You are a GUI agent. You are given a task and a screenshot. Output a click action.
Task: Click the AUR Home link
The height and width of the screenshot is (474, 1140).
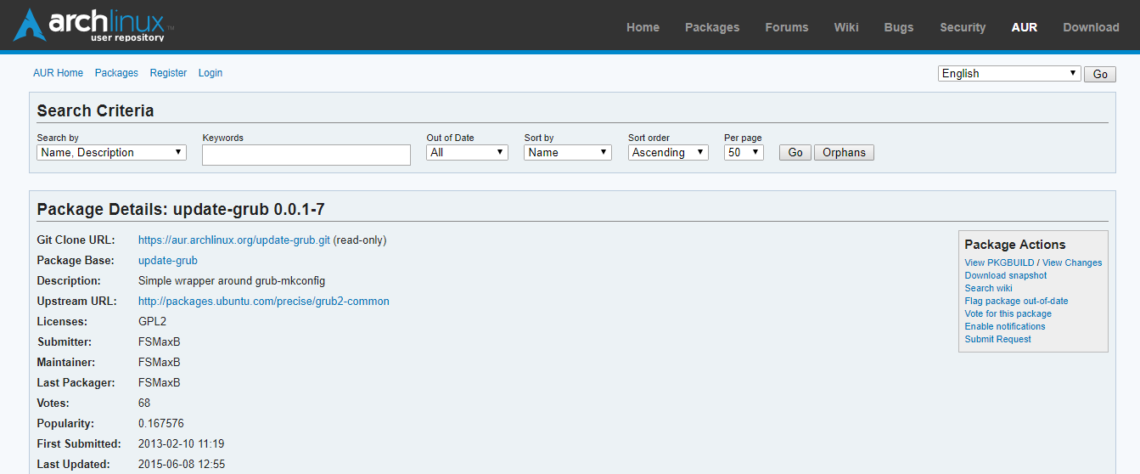58,73
